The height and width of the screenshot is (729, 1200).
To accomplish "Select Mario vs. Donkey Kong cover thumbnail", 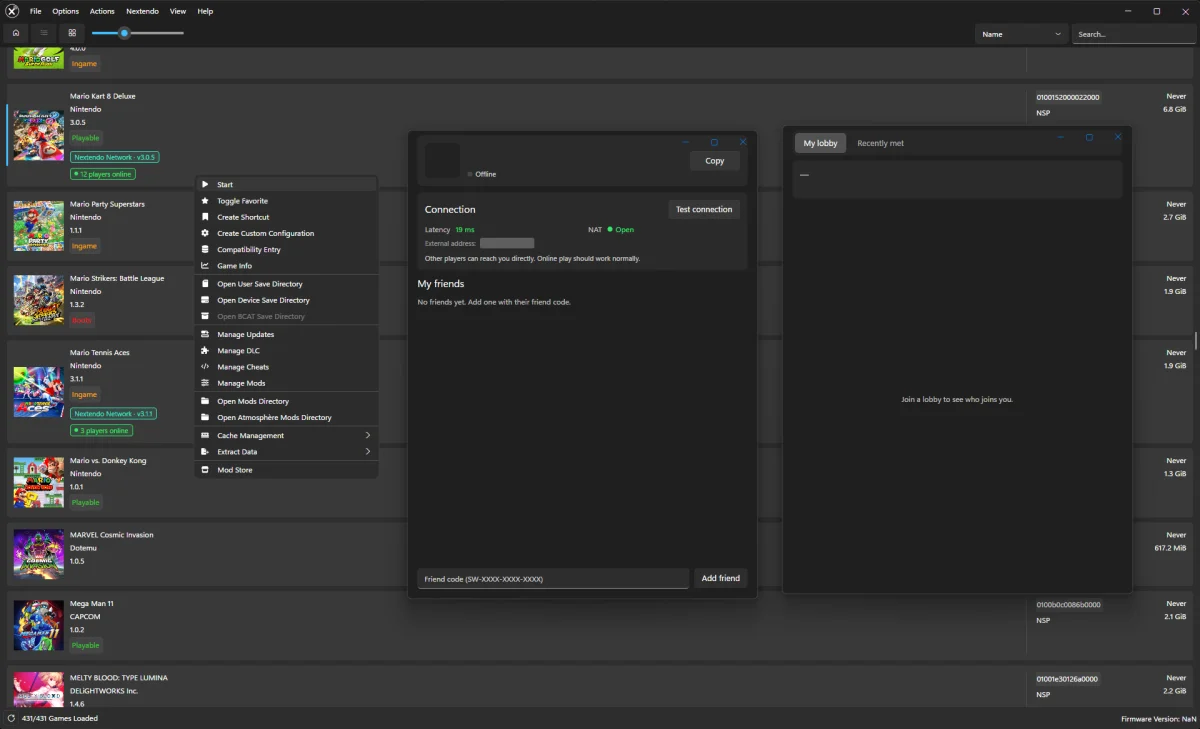I will coord(39,482).
